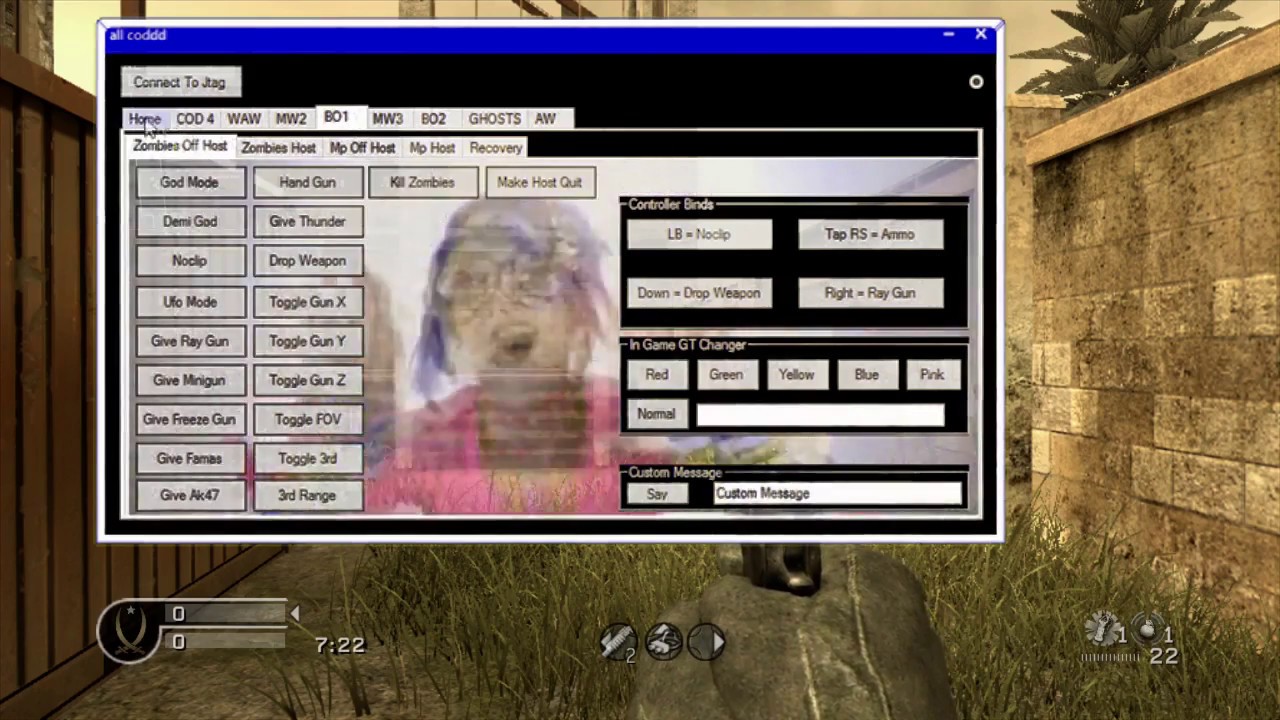Switch to the COD 4 tab

(x=195, y=119)
